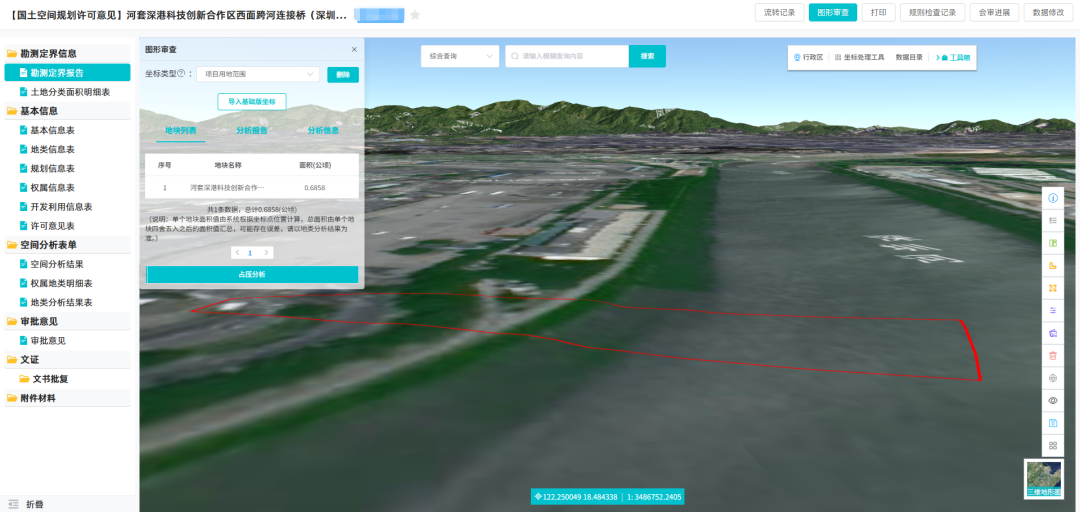Switch to the 分析信息 tab

(x=323, y=130)
